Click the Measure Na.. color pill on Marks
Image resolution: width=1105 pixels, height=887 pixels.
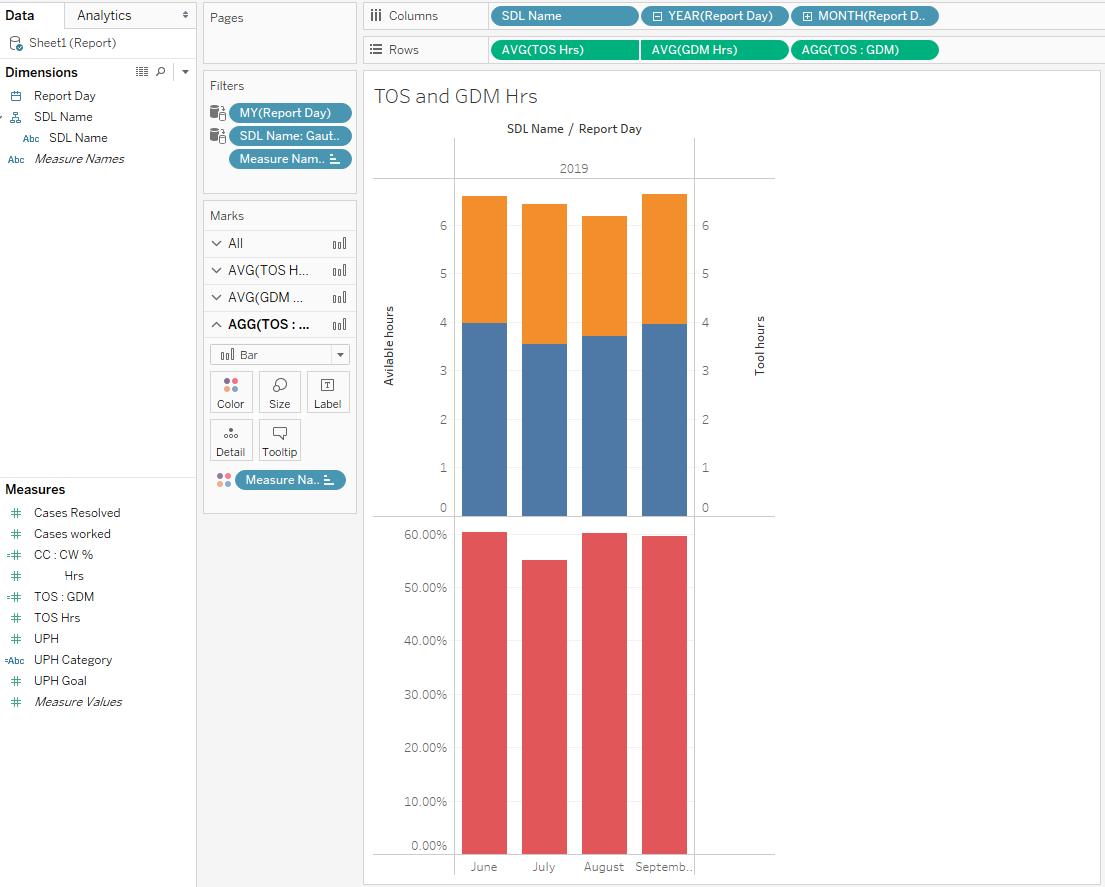tap(290, 480)
